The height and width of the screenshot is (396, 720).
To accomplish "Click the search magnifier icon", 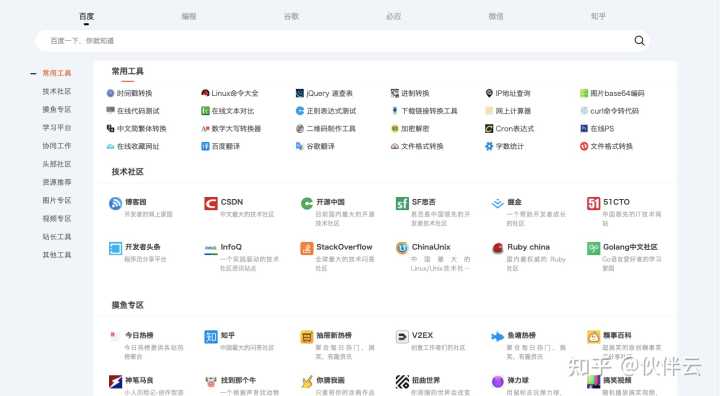I will click(639, 40).
